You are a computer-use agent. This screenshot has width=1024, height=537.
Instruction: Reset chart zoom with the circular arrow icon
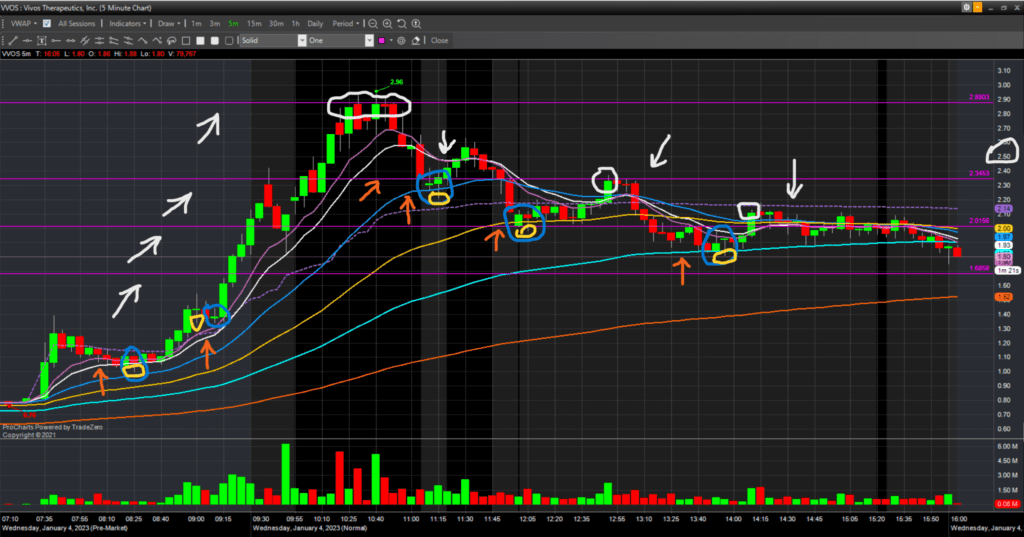coord(403,22)
